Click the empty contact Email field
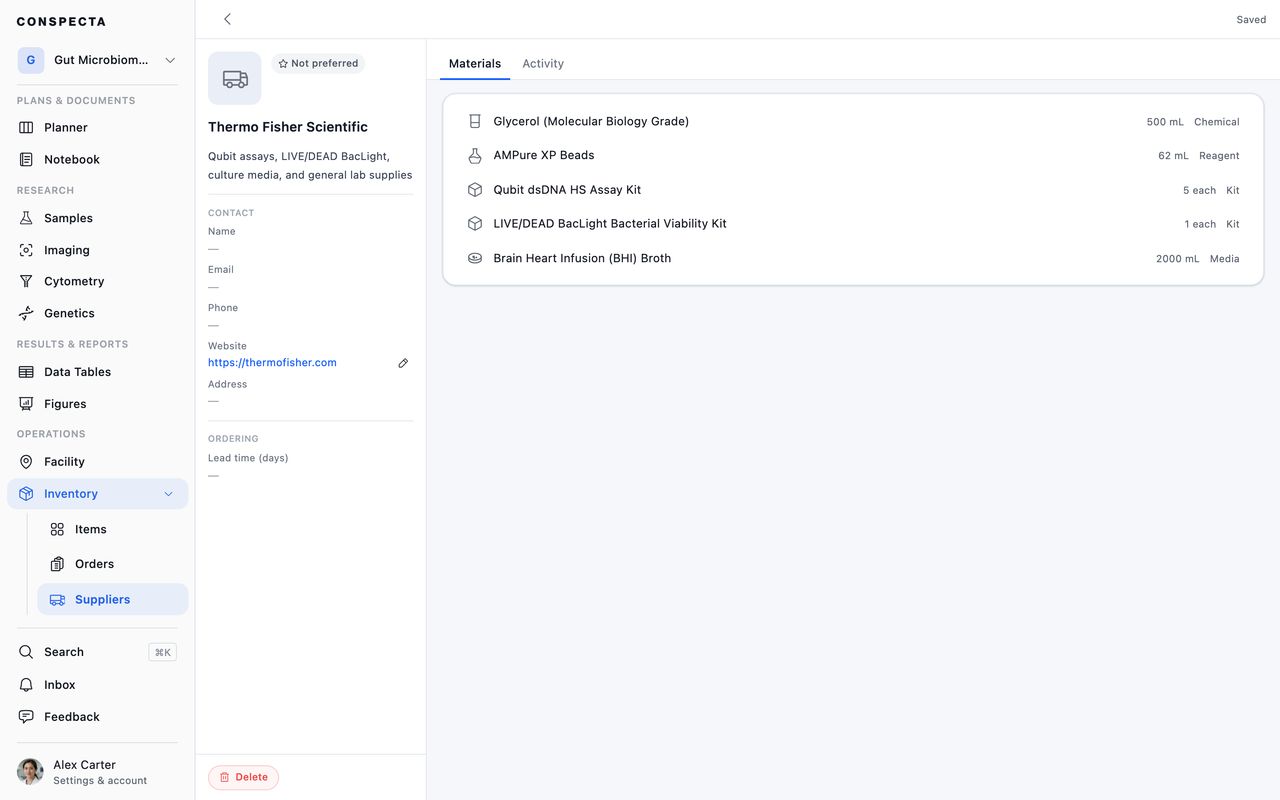1280x800 pixels. point(310,287)
